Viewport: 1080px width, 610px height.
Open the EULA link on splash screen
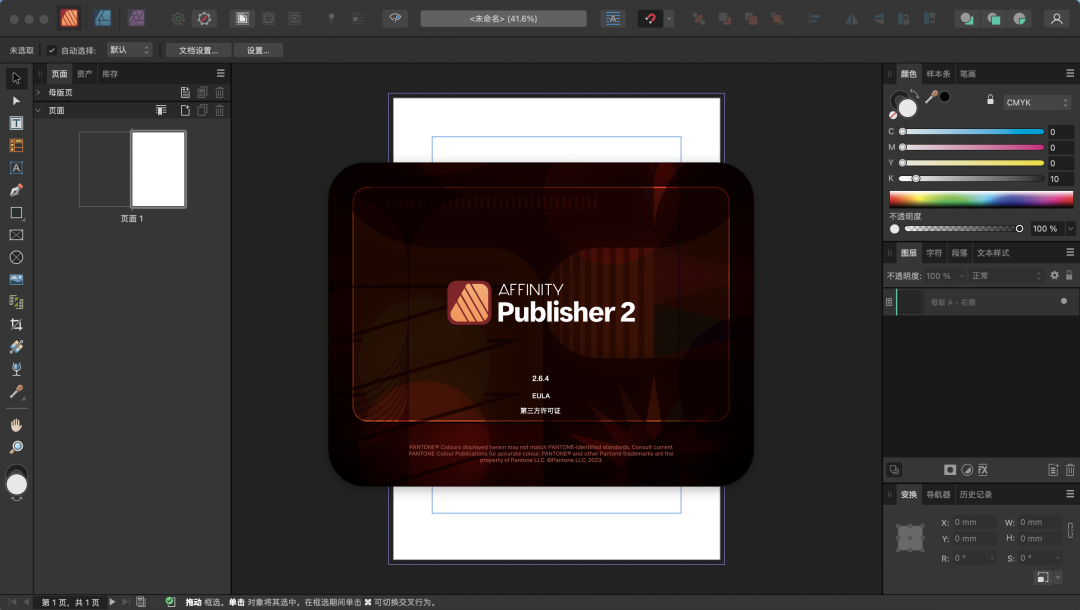[541, 395]
